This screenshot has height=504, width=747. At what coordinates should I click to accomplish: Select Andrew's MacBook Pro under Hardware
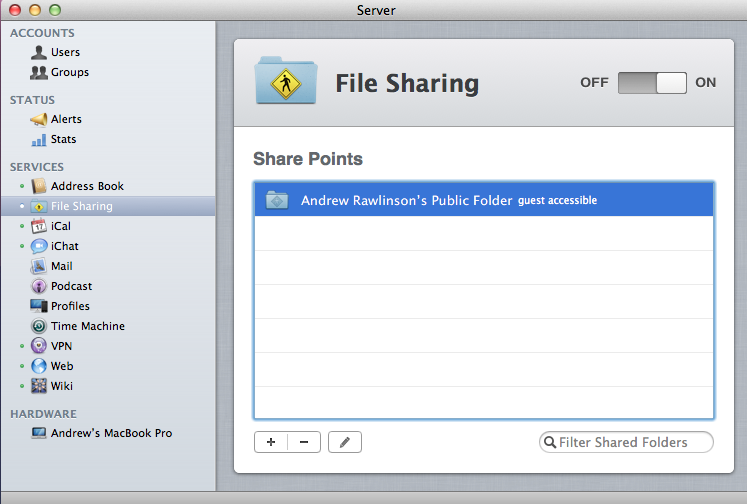coord(111,433)
